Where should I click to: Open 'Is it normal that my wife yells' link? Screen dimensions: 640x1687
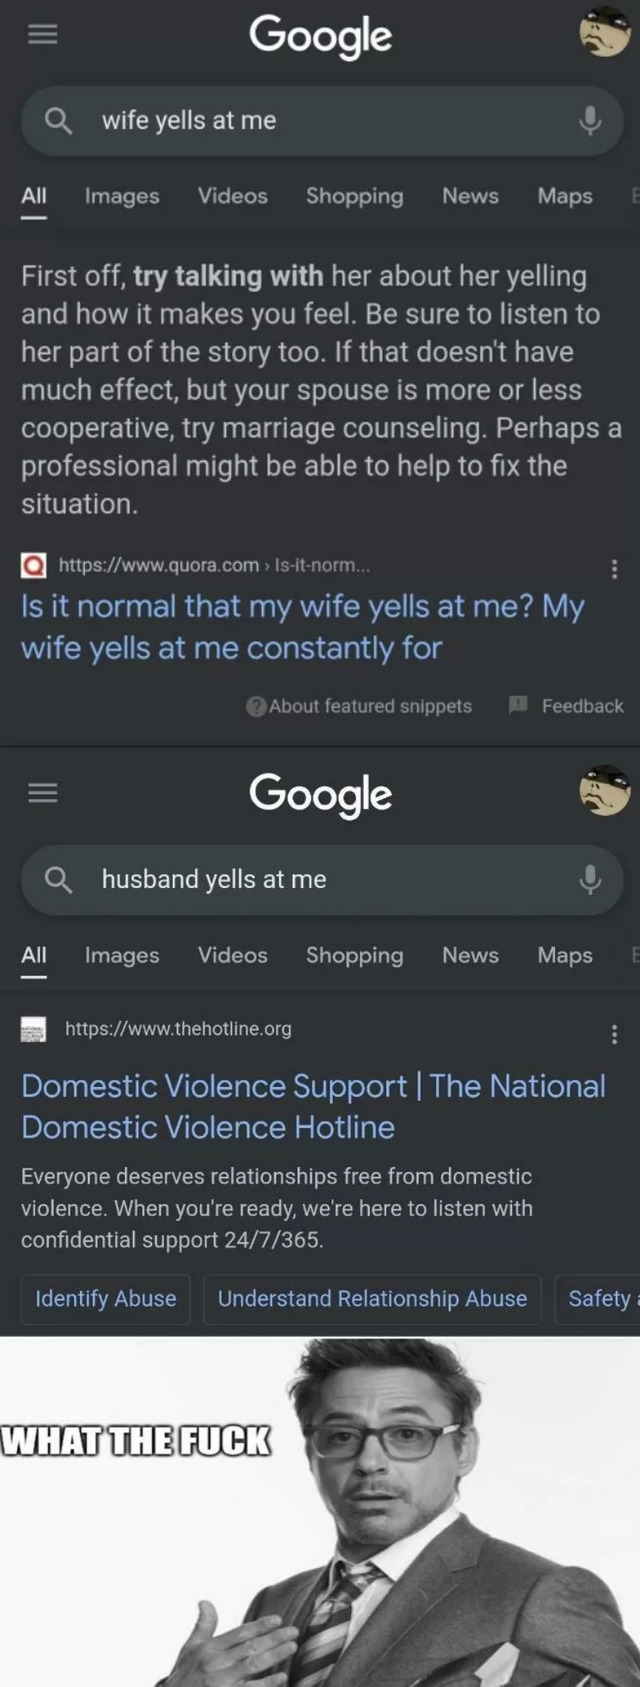tap(303, 627)
